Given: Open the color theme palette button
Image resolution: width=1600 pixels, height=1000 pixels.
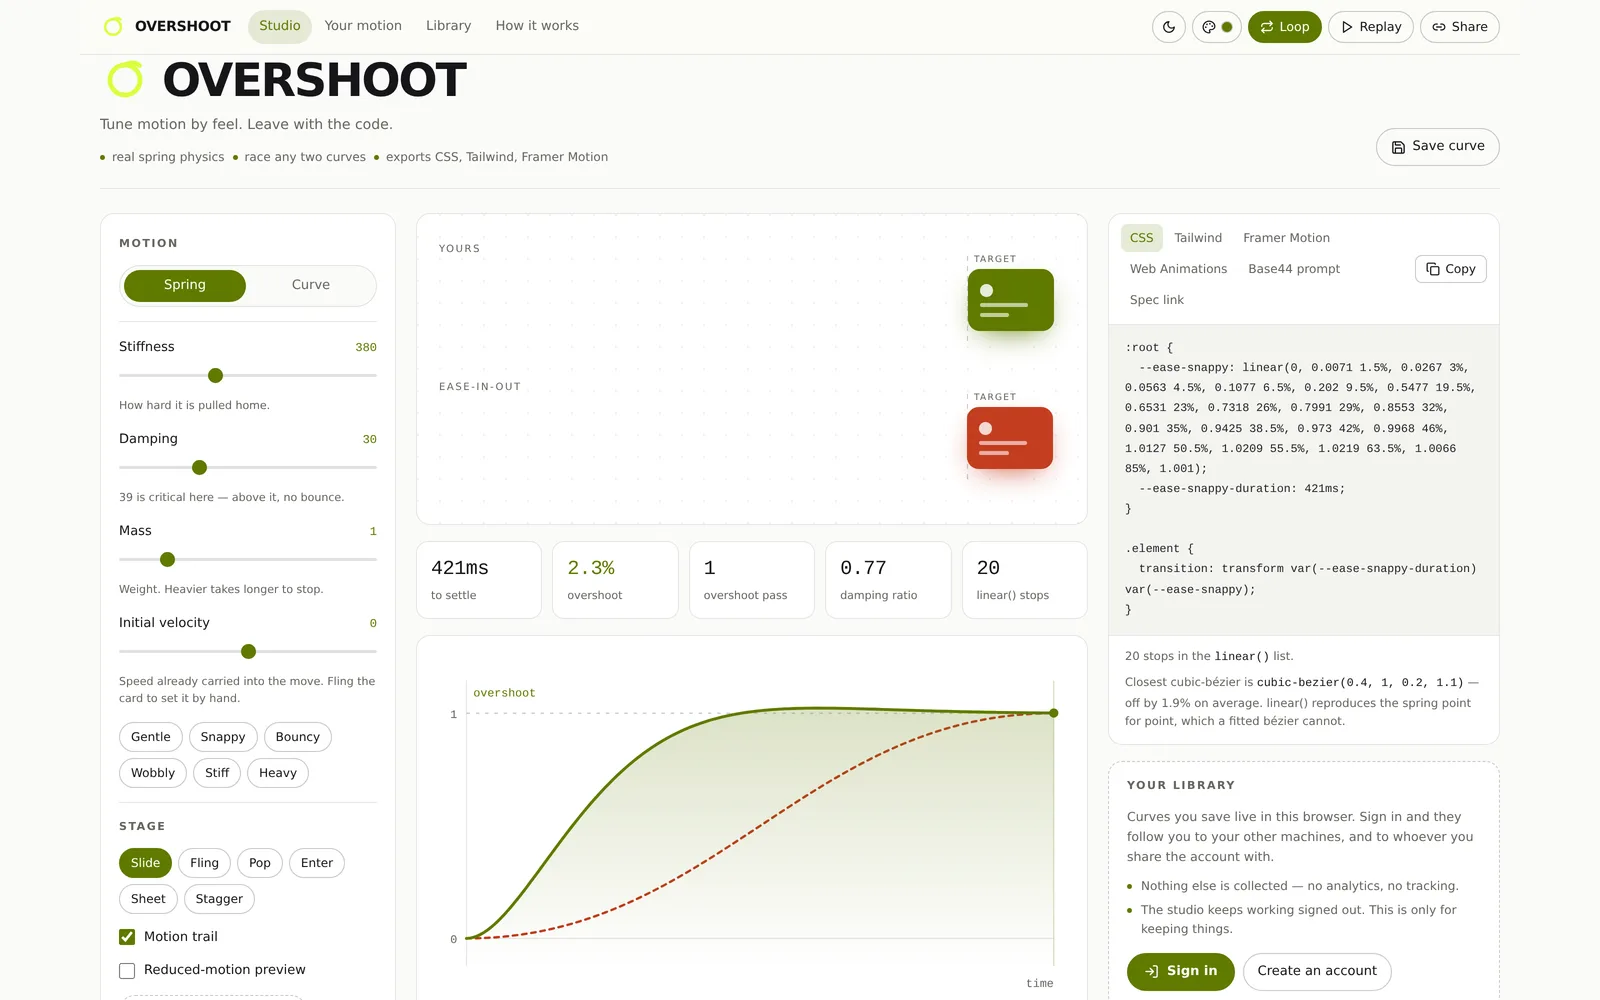Looking at the screenshot, I should (x=1217, y=27).
